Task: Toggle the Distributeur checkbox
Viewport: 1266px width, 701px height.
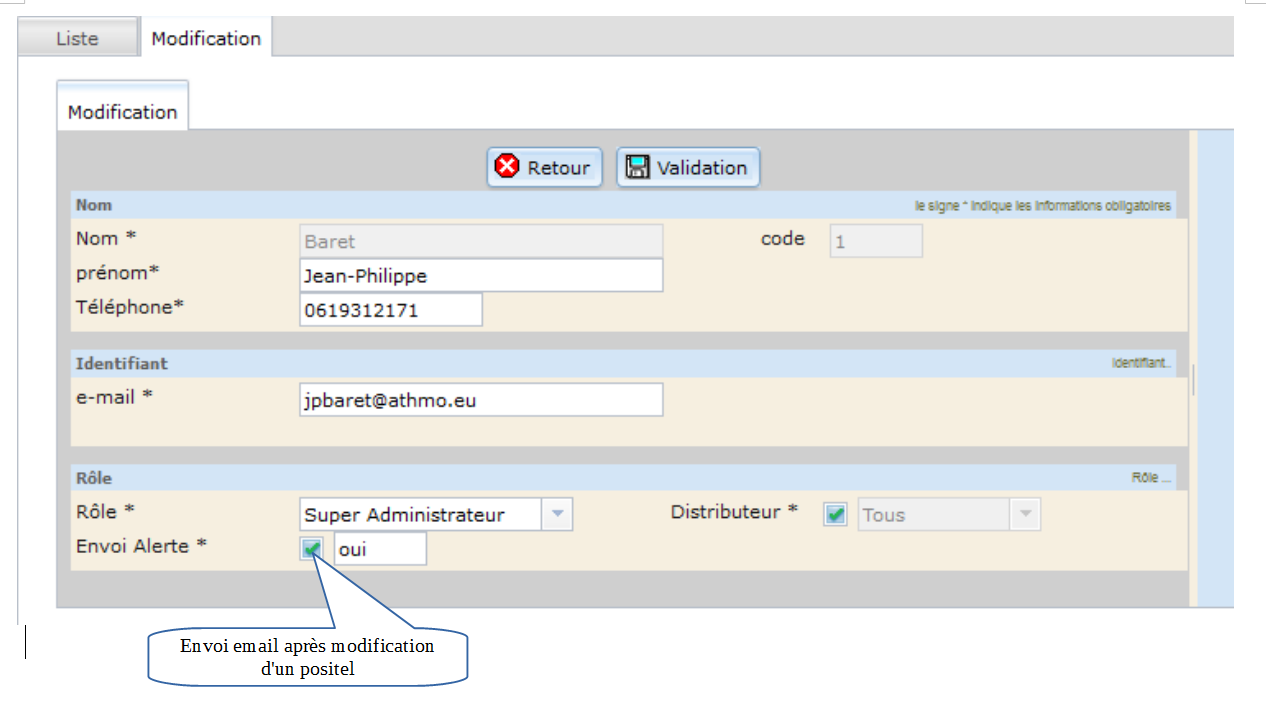Action: 835,515
